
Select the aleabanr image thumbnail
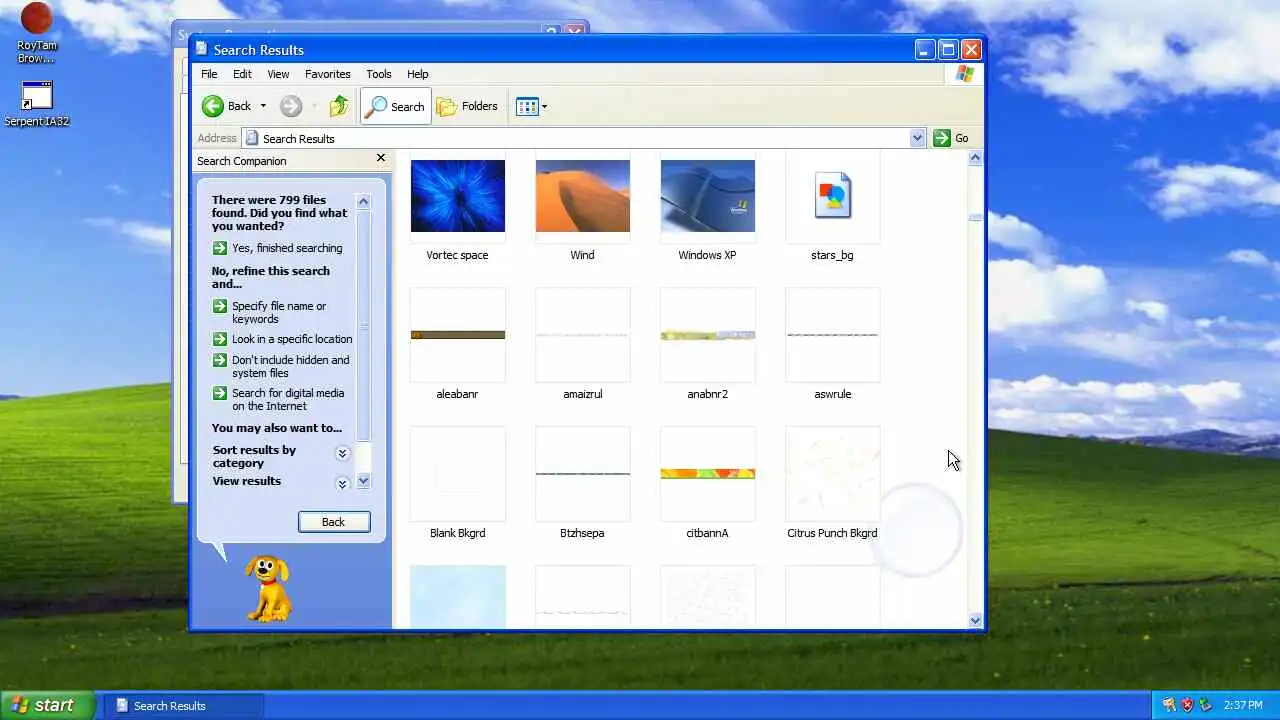(x=458, y=335)
